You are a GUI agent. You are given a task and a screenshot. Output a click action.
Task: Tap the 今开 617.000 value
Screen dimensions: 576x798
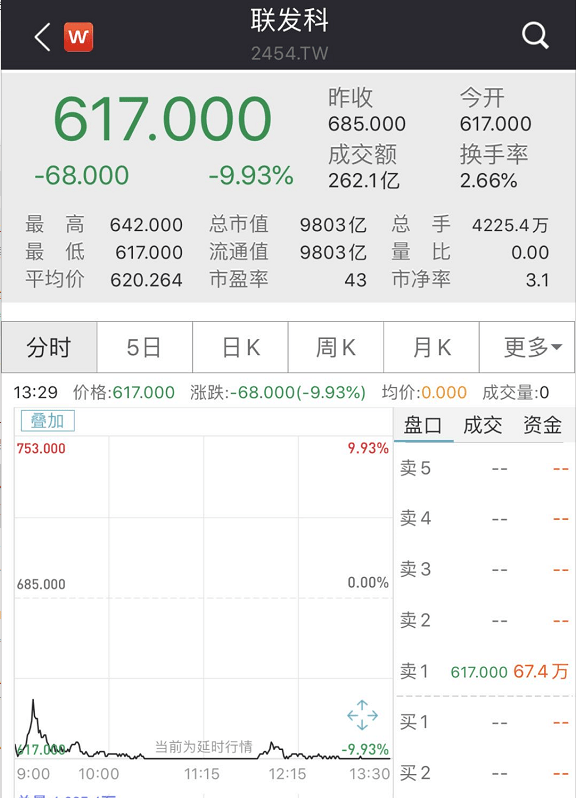(x=496, y=124)
